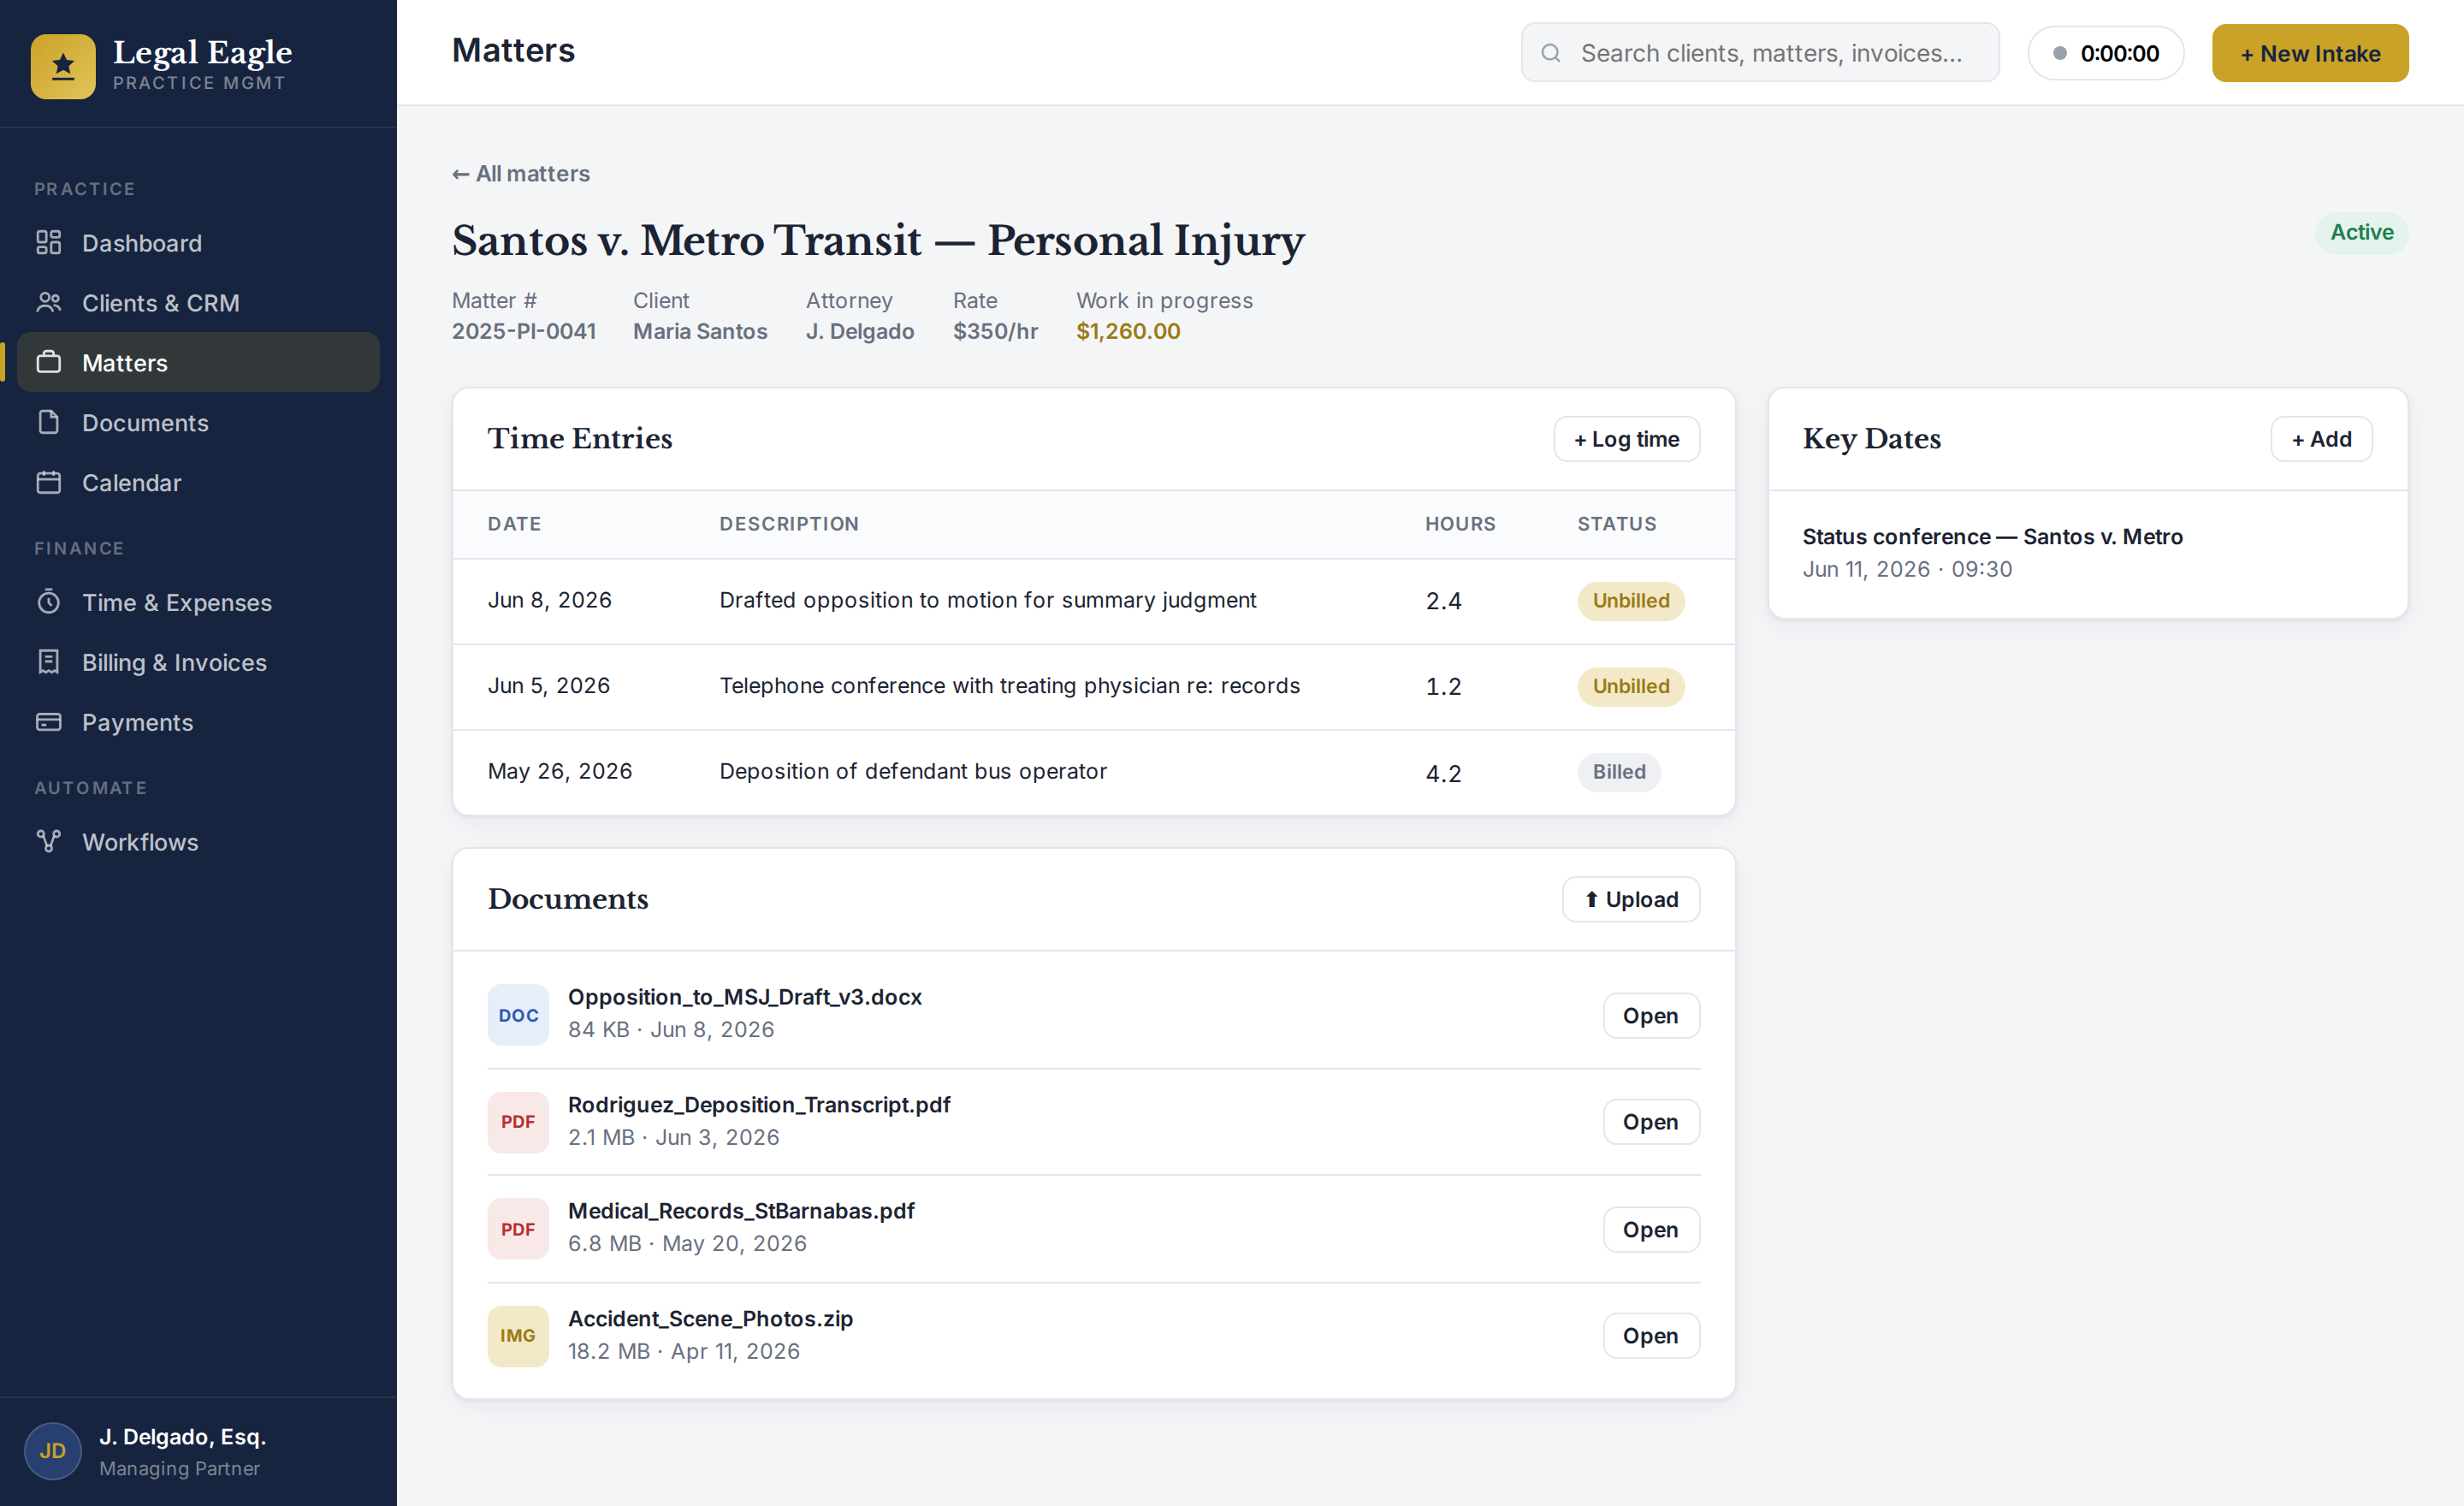The height and width of the screenshot is (1506, 2464).
Task: Open Opposition_to_MSJ_Draft_v3.docx
Action: point(1651,1015)
